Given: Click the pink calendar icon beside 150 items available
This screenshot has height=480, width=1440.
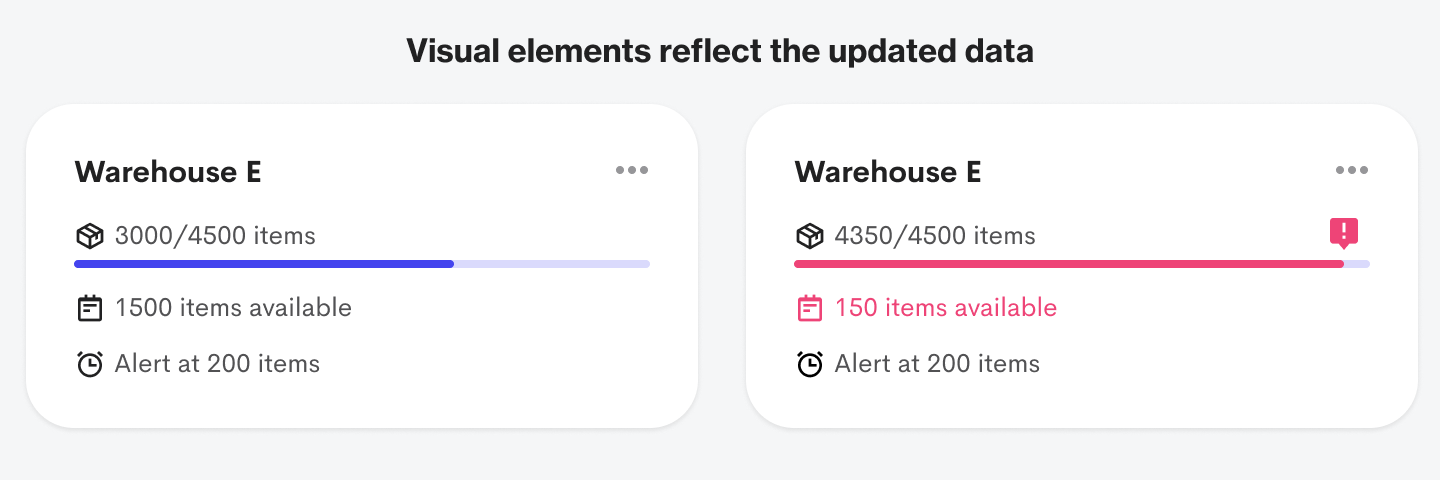Looking at the screenshot, I should [810, 308].
